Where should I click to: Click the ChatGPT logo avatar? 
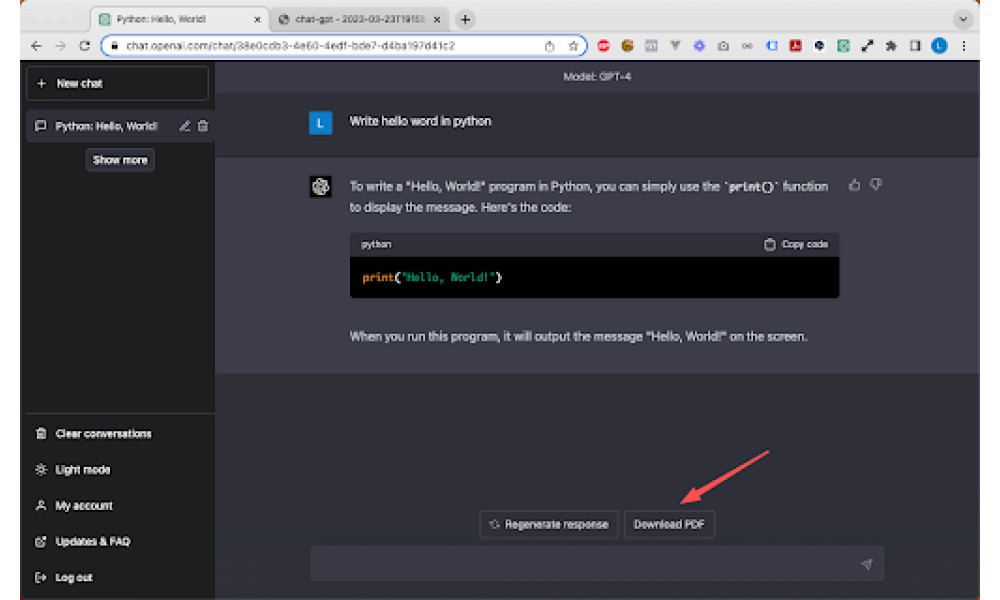tap(320, 187)
